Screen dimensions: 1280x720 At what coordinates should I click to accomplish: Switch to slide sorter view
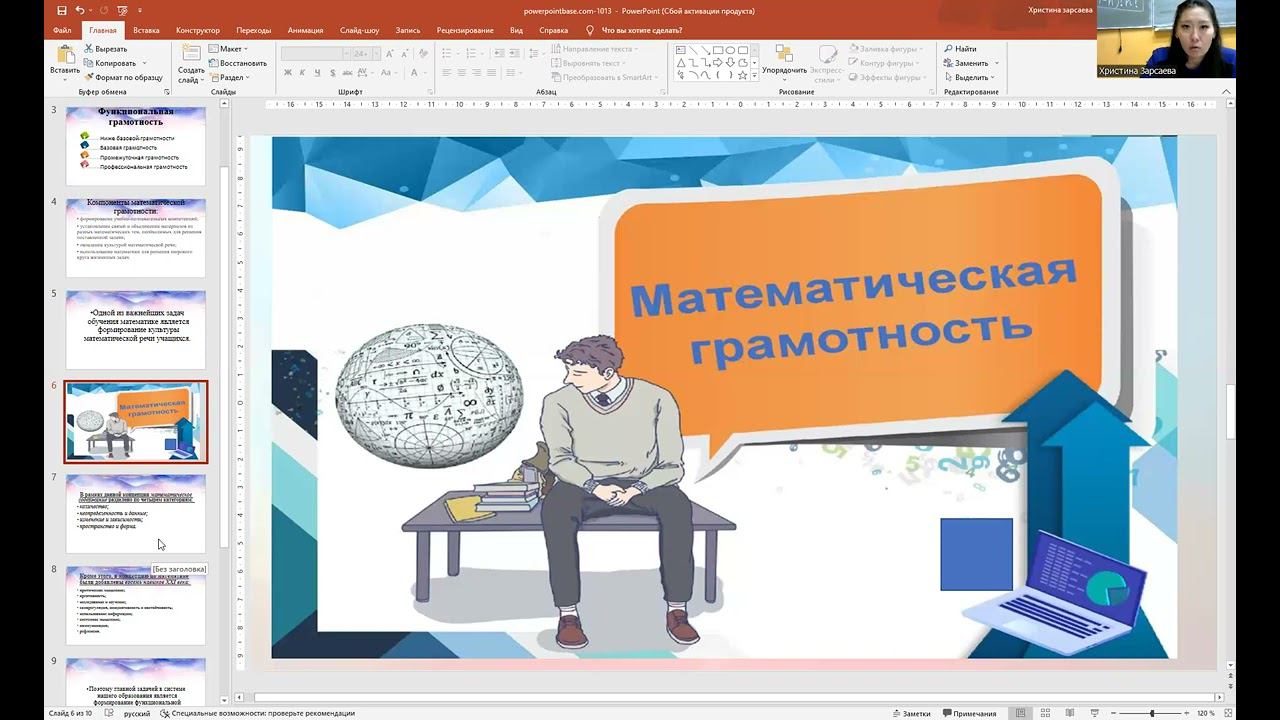coord(1045,713)
